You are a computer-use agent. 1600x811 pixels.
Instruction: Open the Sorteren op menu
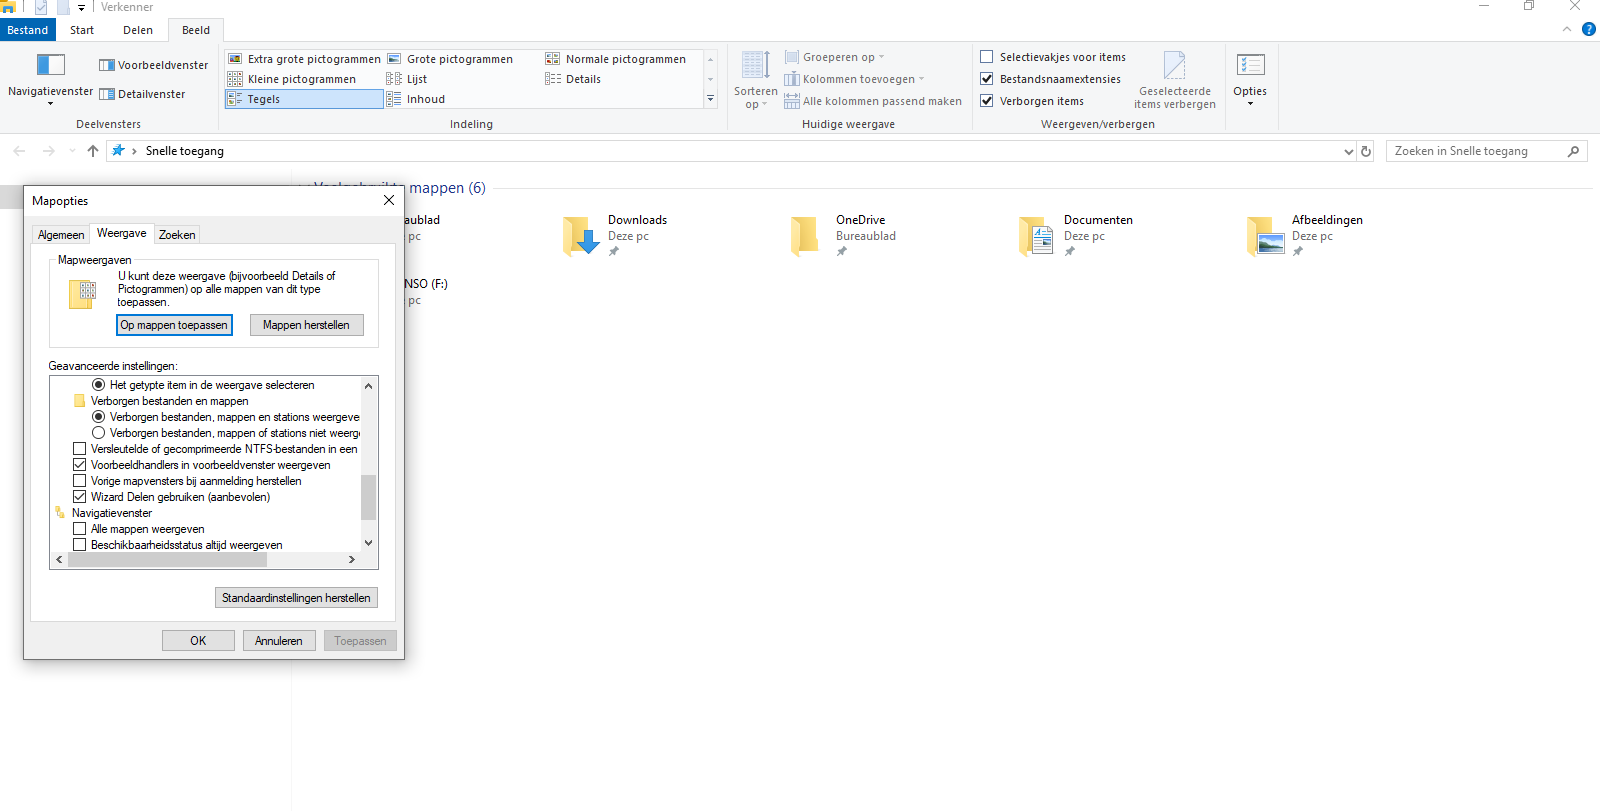[x=755, y=79]
